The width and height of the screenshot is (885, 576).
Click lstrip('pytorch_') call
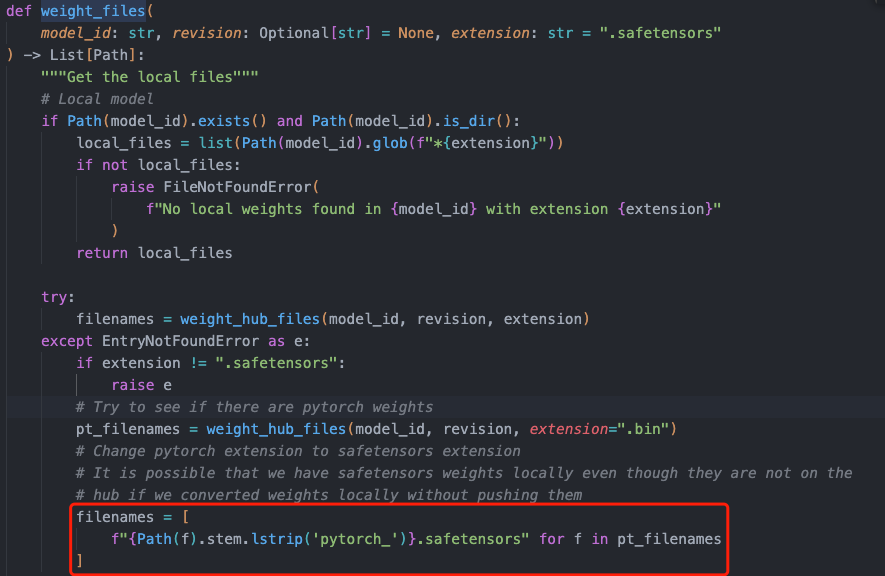(330, 539)
